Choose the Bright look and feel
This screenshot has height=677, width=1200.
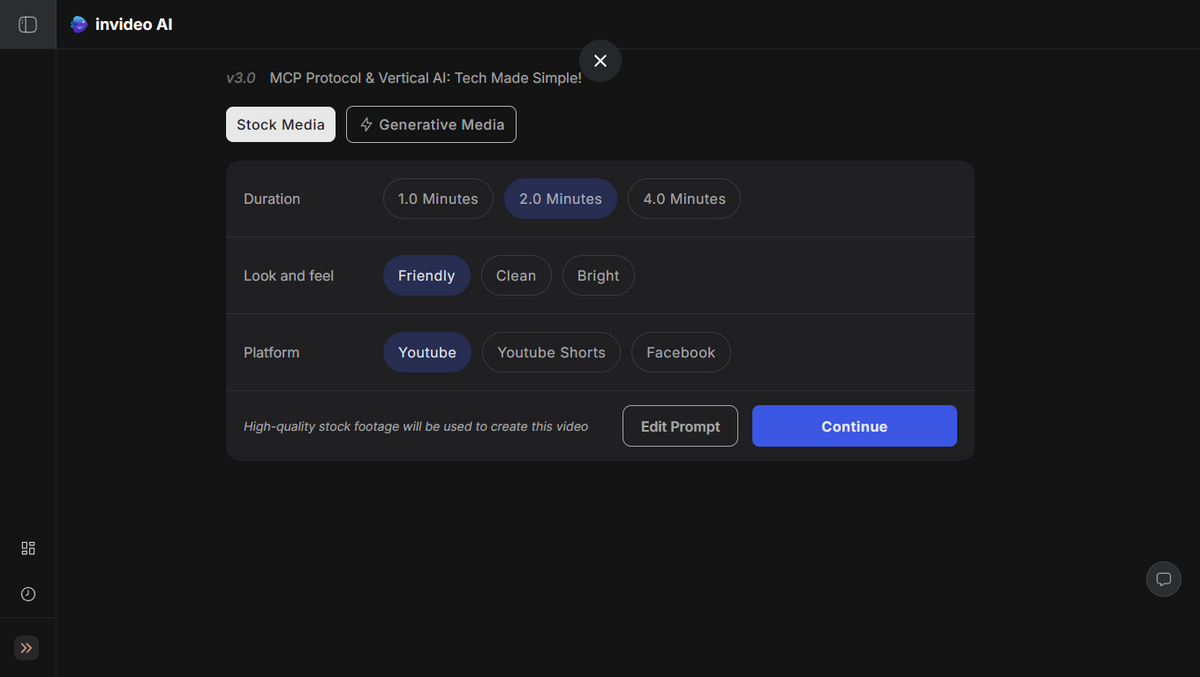tap(598, 276)
